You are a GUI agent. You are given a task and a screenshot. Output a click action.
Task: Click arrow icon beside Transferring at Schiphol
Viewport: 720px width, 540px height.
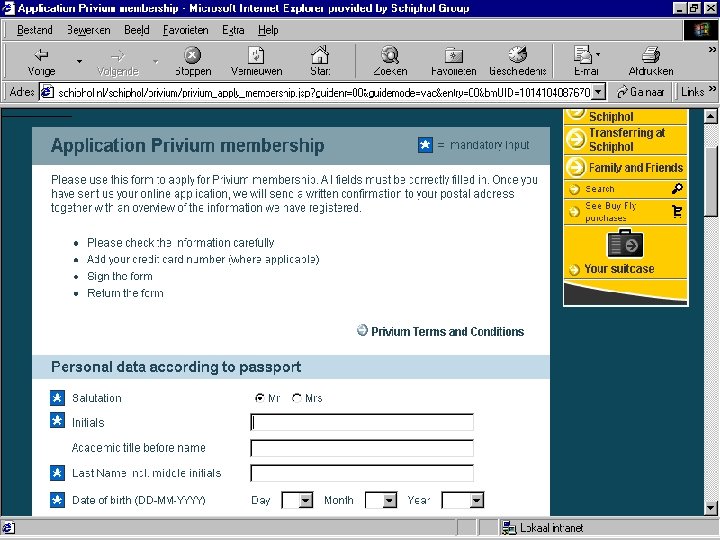pos(576,139)
